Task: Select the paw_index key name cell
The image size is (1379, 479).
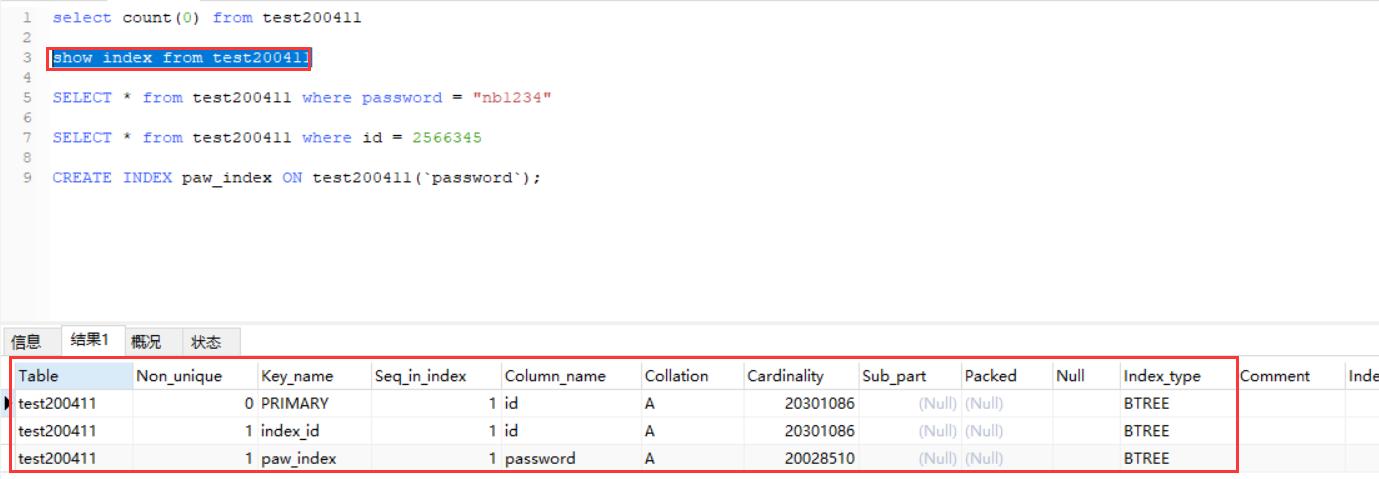Action: pos(314,458)
